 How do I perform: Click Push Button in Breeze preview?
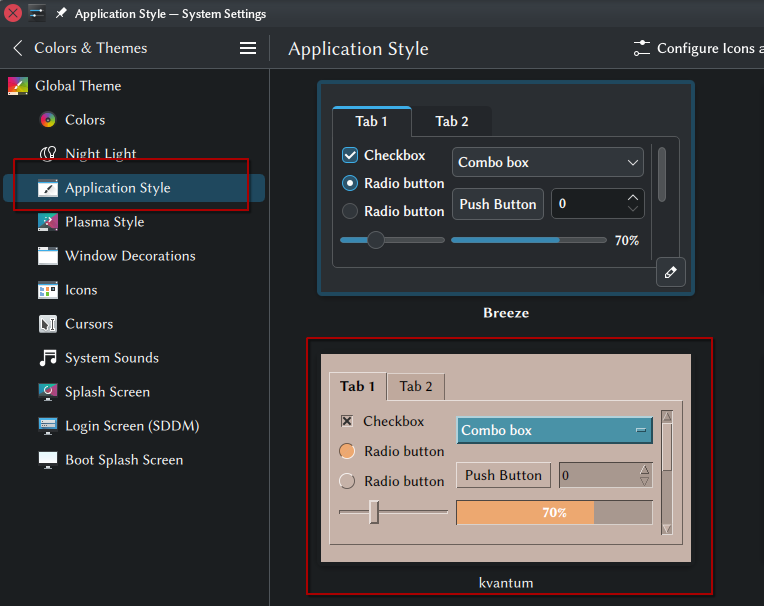pyautogui.click(x=498, y=204)
